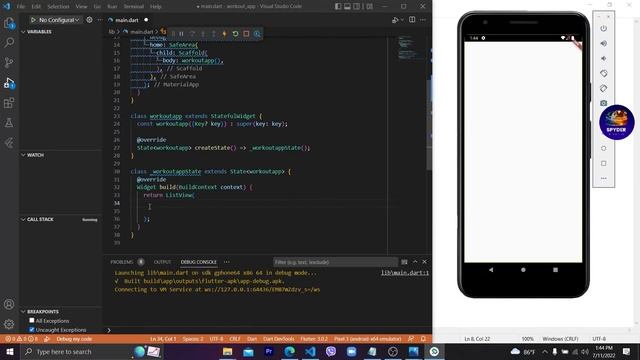The image size is (640, 360).
Task: Trigger Hot Reload lightning icon
Action: tap(224, 34)
